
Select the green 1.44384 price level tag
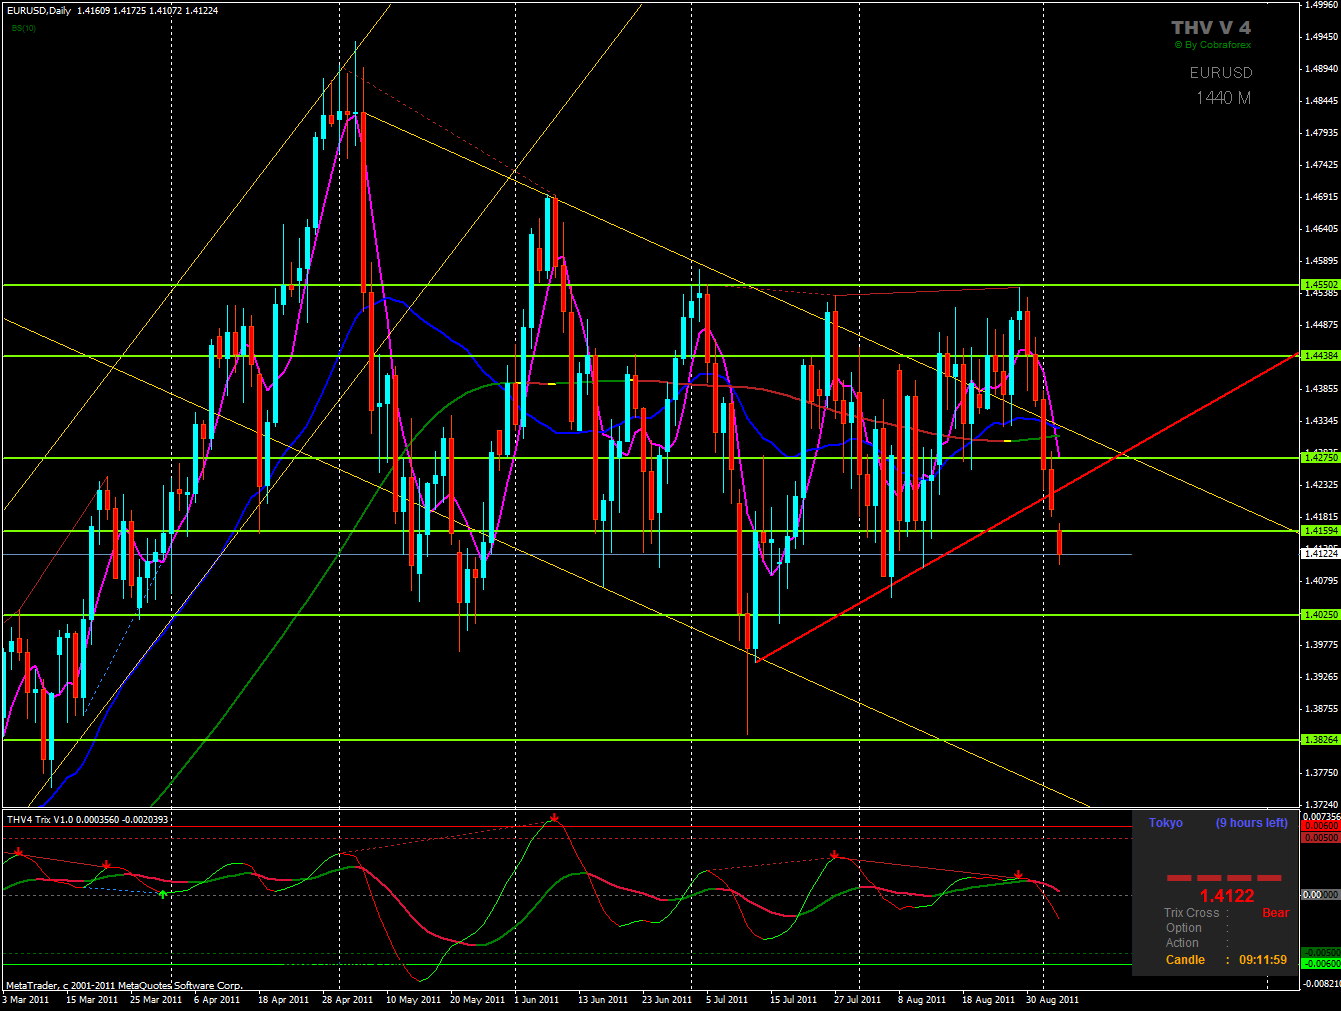[x=1320, y=356]
